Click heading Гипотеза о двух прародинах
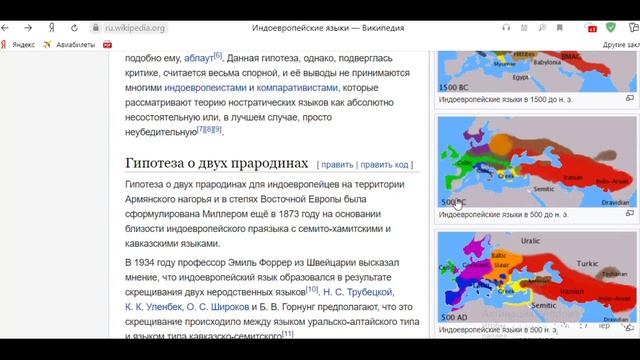The height and width of the screenshot is (360, 640). click(x=216, y=163)
